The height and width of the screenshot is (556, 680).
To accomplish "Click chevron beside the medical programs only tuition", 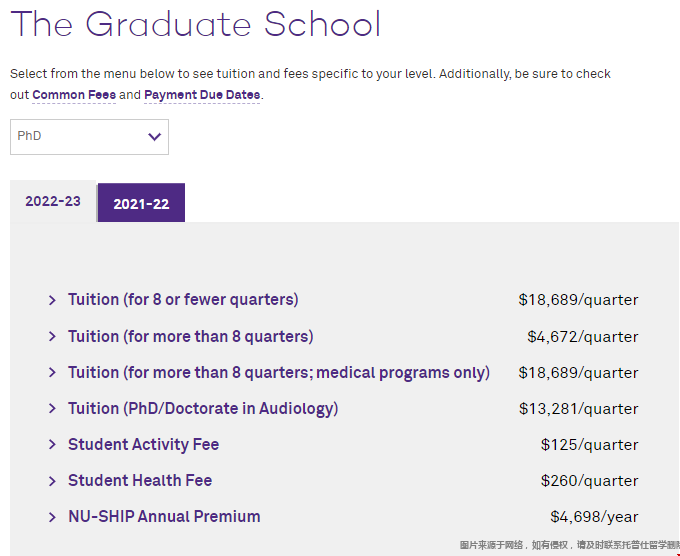I will tap(52, 372).
